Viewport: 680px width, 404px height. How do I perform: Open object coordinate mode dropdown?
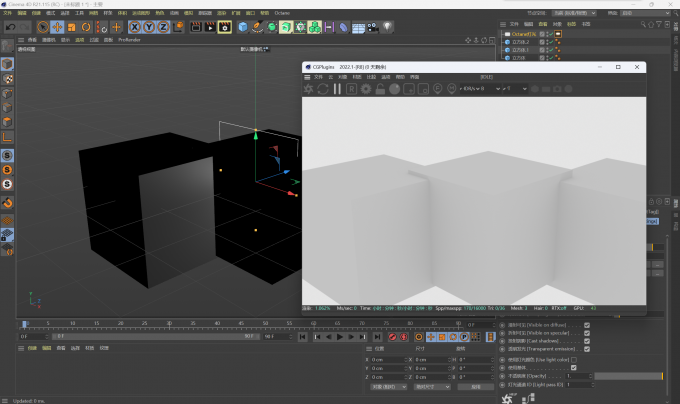[389, 387]
